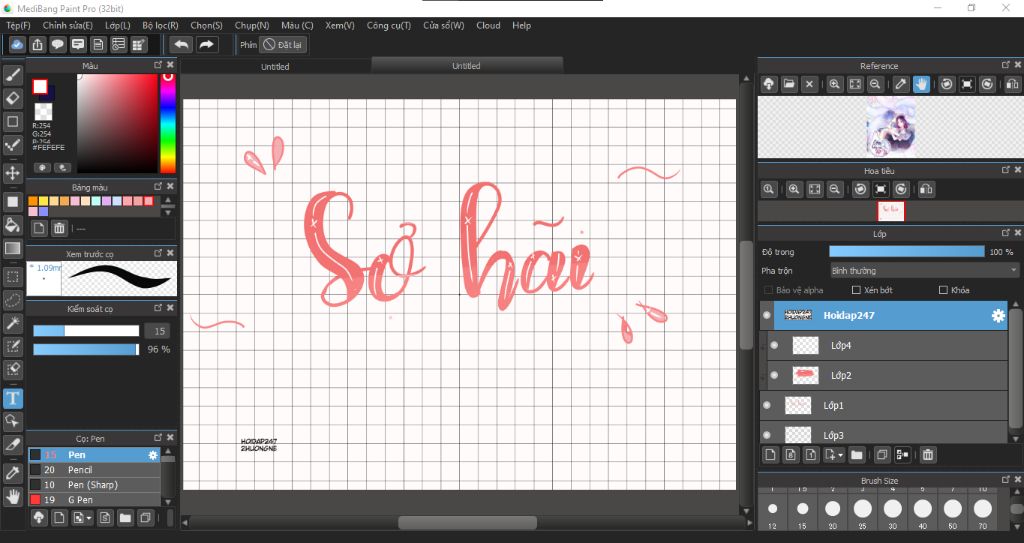This screenshot has width=1024, height=543.
Task: Toggle visibility of Hoidap247 folder layer
Action: (767, 316)
